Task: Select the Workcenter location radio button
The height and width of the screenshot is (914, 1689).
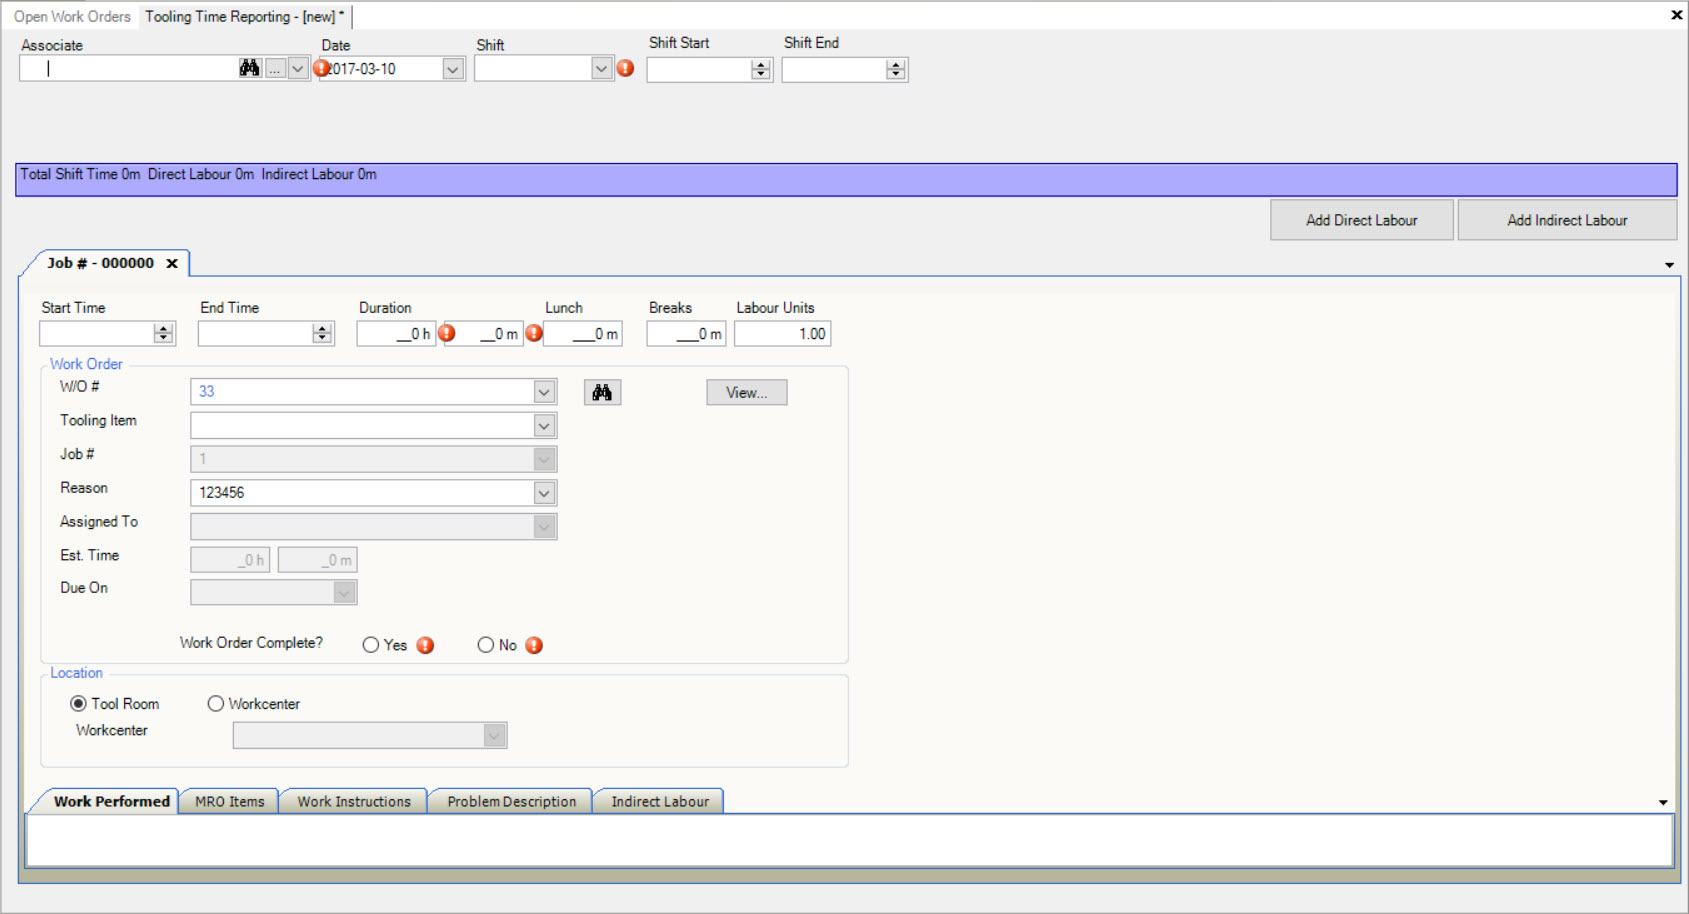Action: (x=215, y=704)
